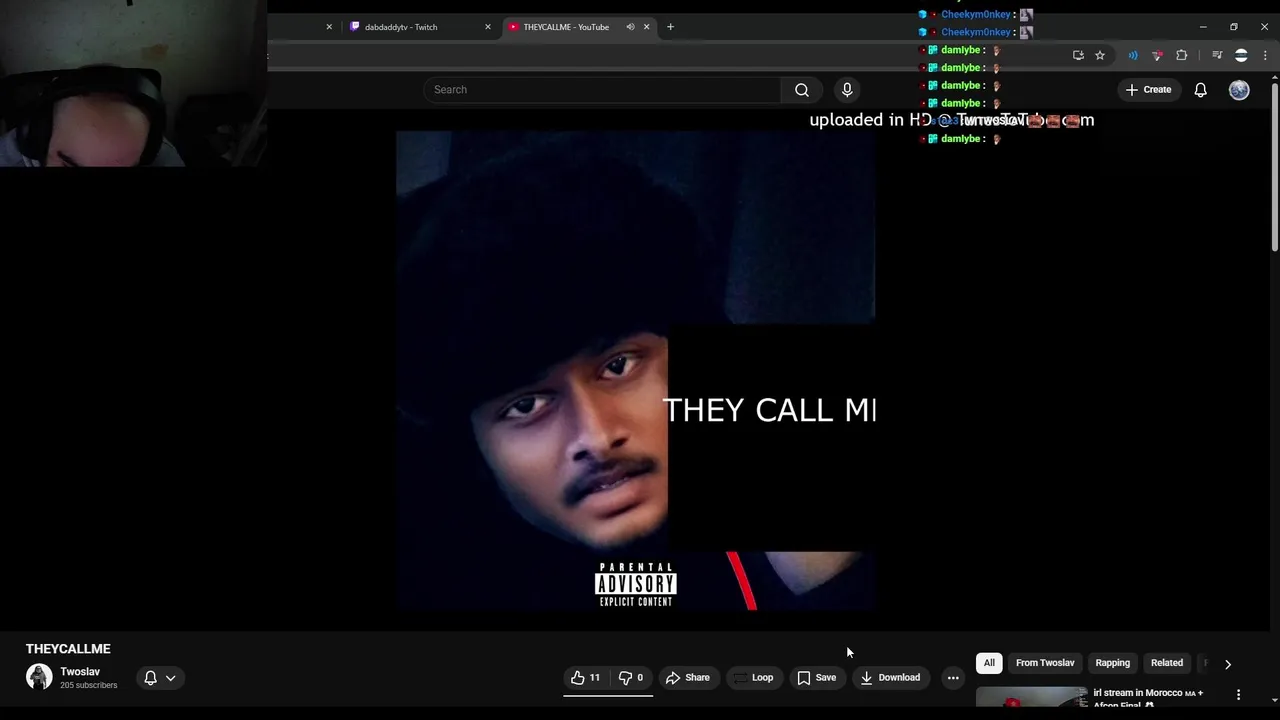The image size is (1280, 720).
Task: Bookmark this page with the star icon
Action: [1100, 55]
